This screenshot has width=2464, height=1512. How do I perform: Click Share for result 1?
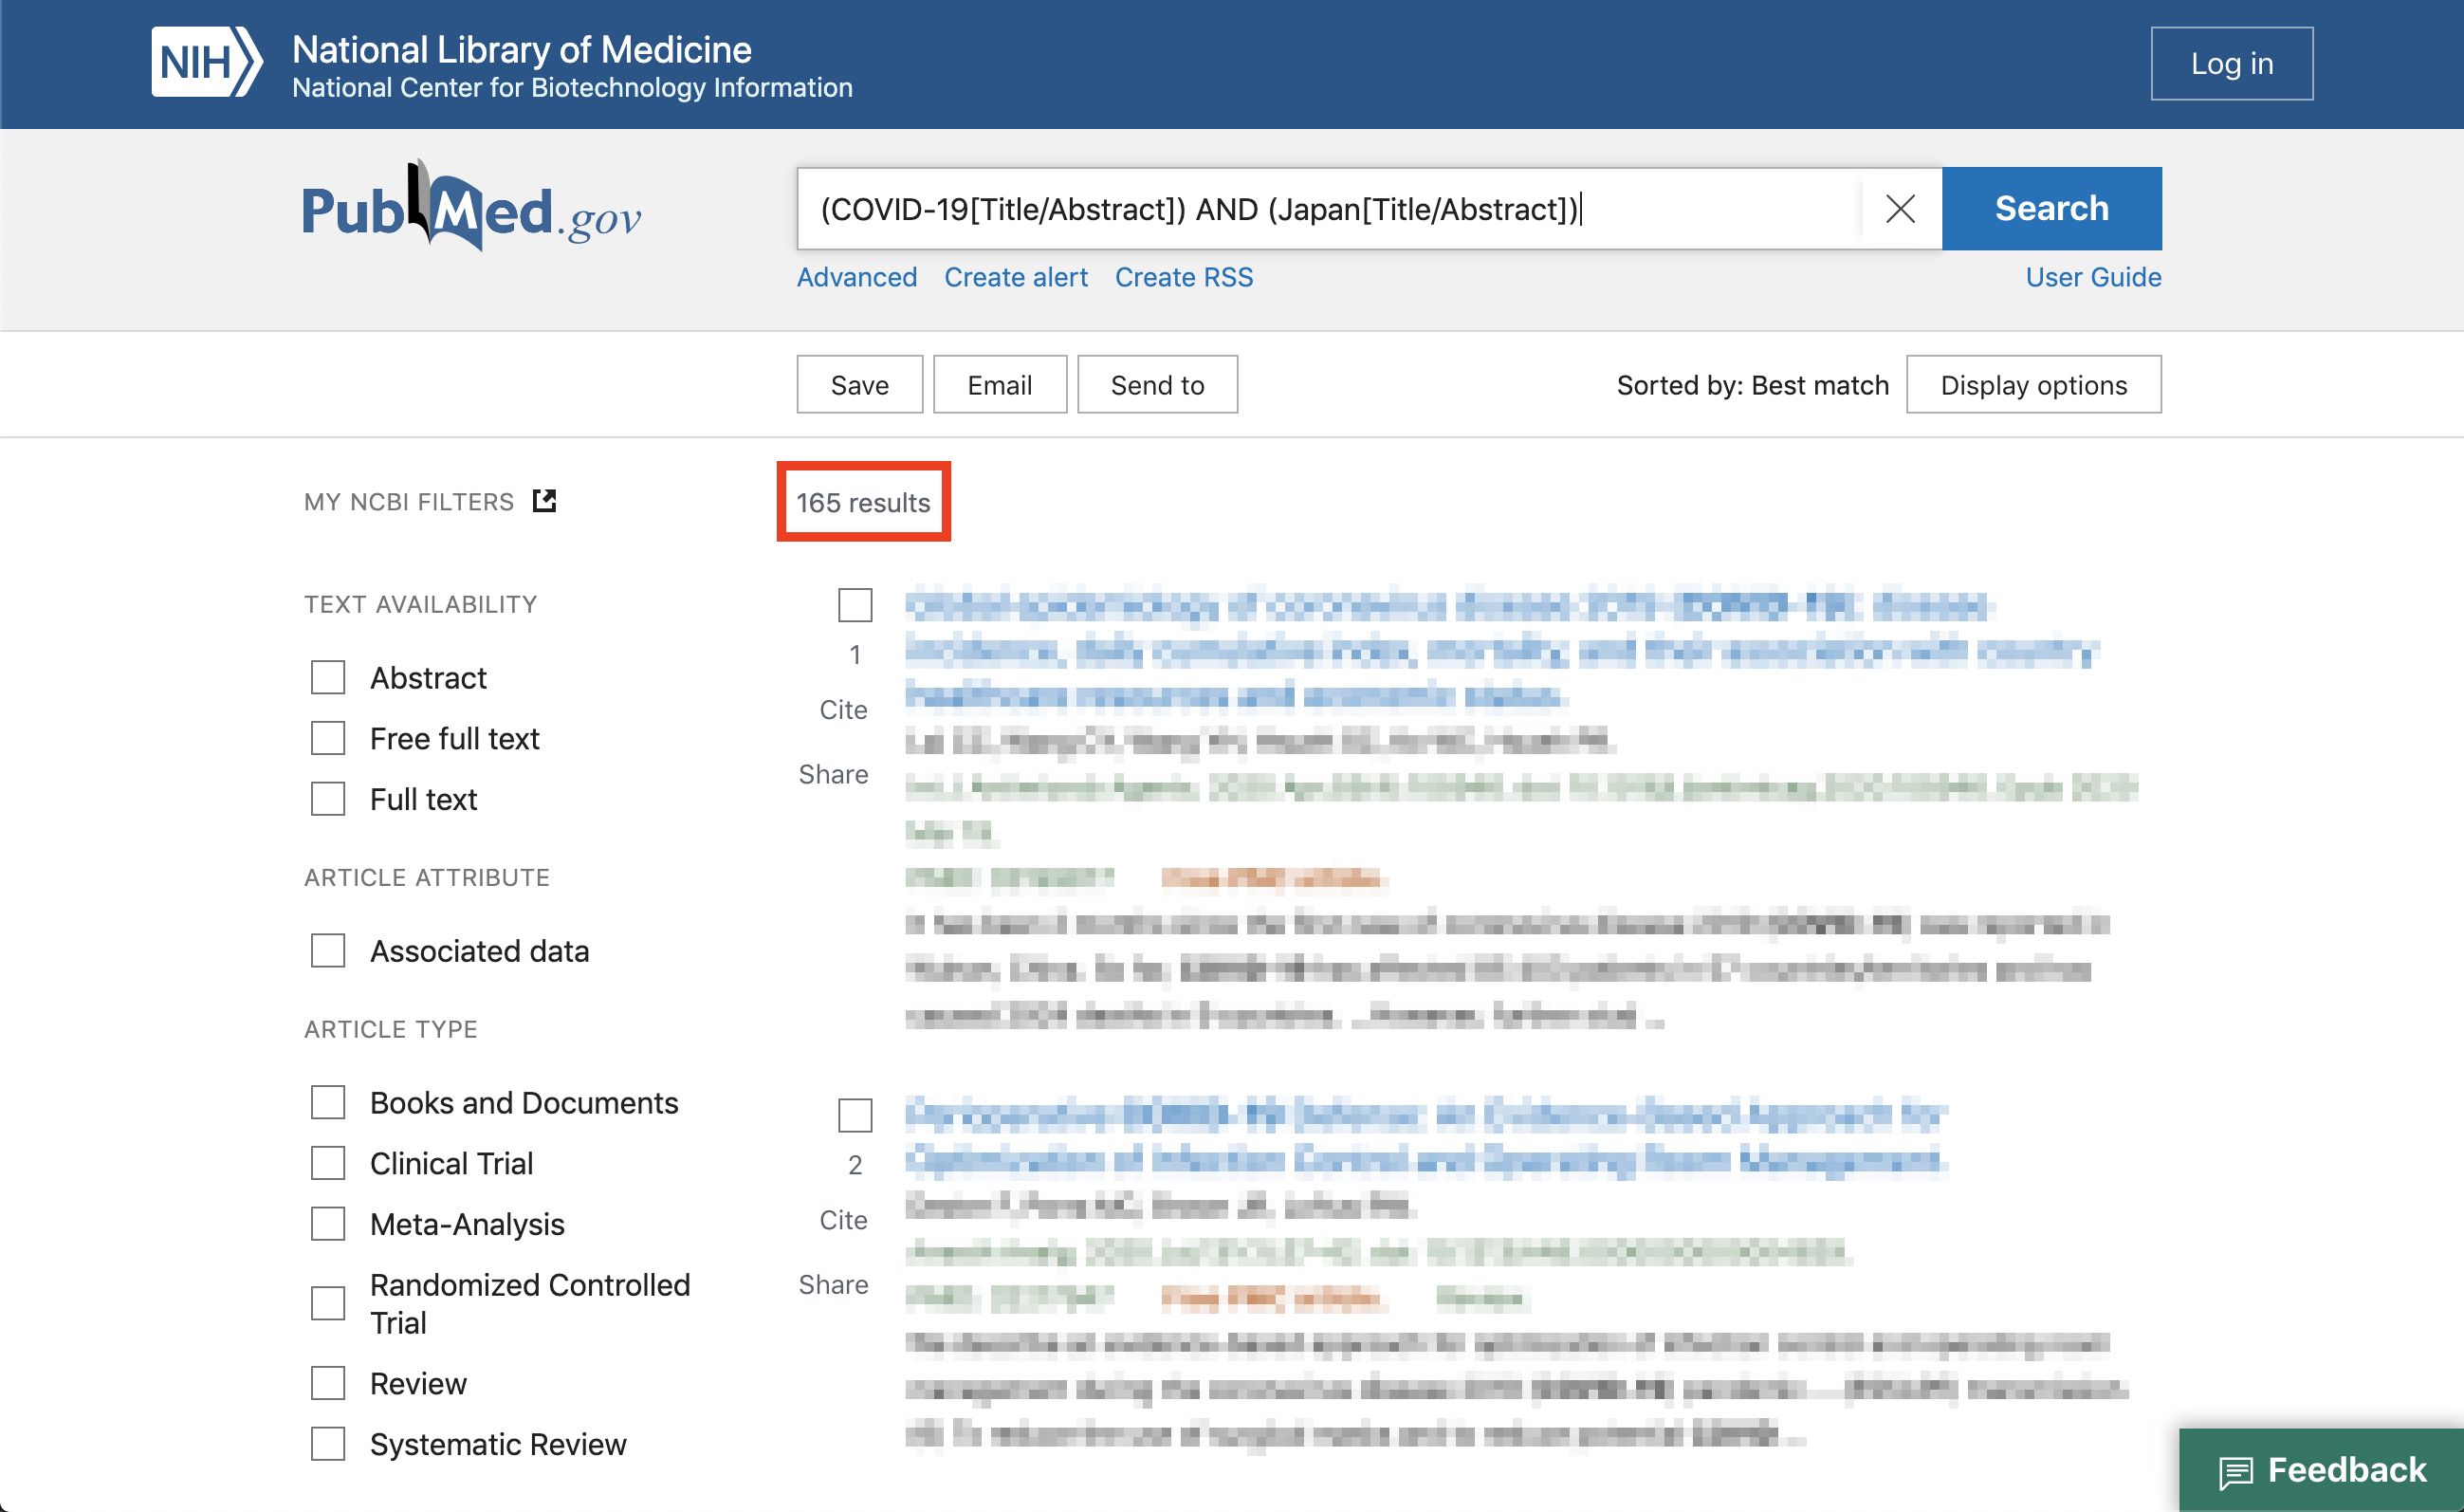[x=833, y=774]
